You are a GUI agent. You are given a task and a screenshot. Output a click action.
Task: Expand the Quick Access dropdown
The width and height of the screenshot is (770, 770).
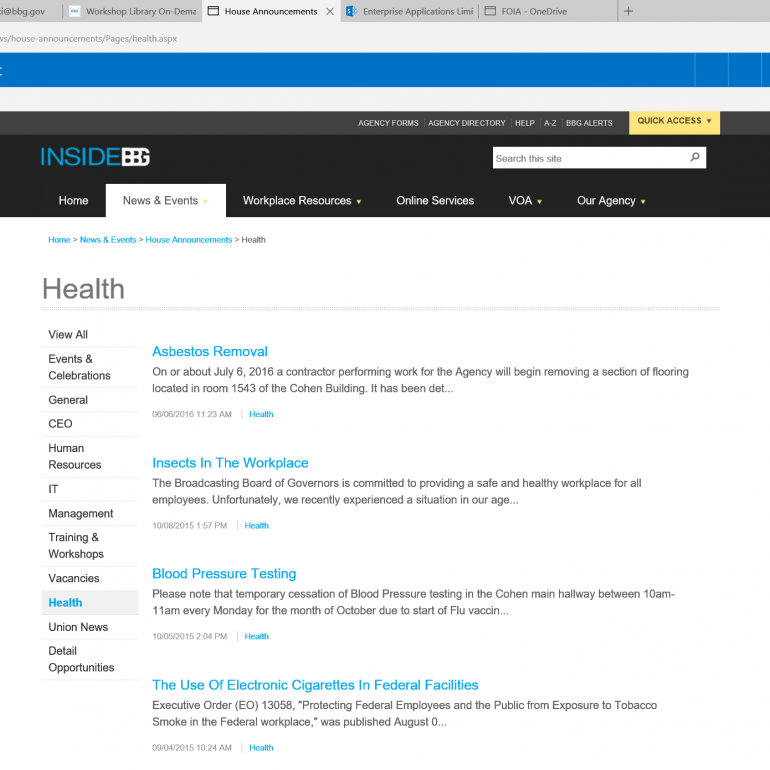click(x=675, y=121)
